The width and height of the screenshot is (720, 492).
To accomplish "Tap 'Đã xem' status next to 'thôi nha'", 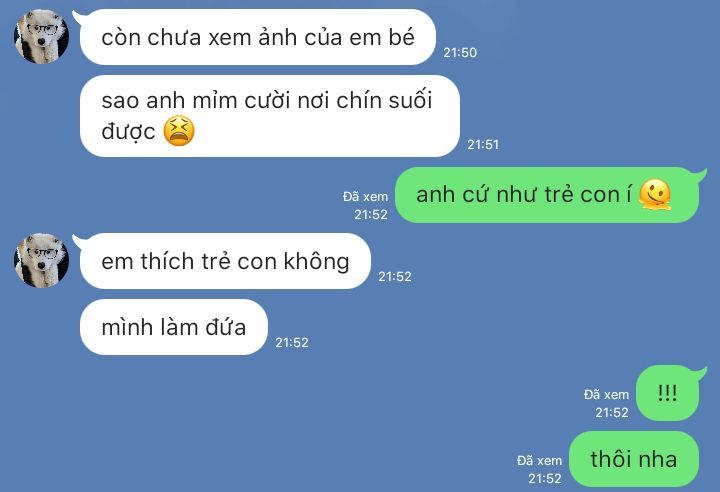I will (540, 461).
